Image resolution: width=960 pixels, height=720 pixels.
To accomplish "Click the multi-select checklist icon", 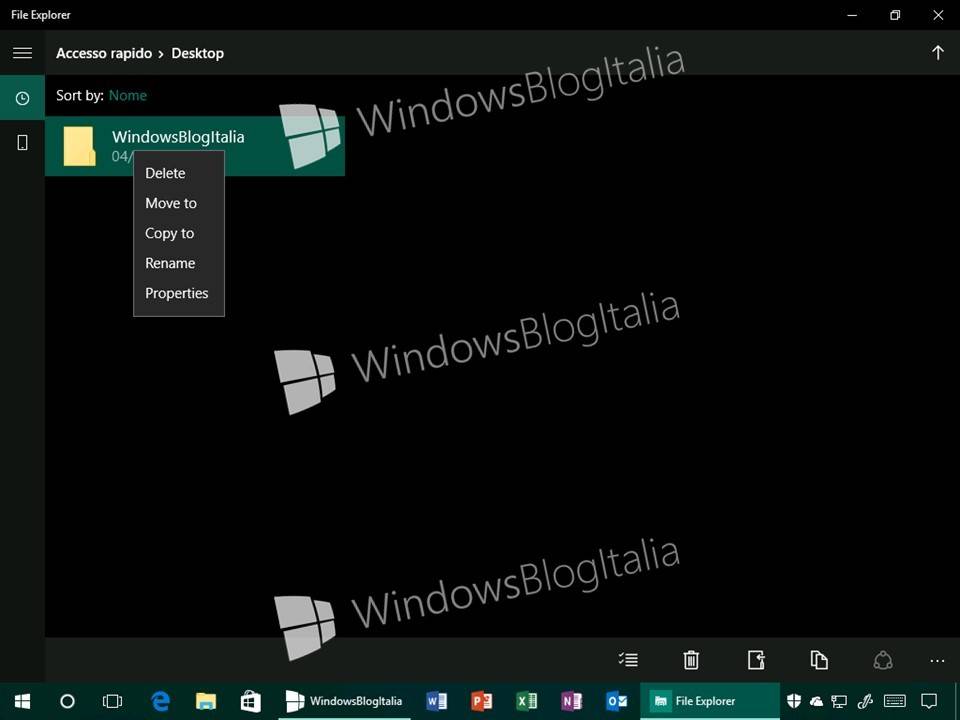I will [x=628, y=659].
